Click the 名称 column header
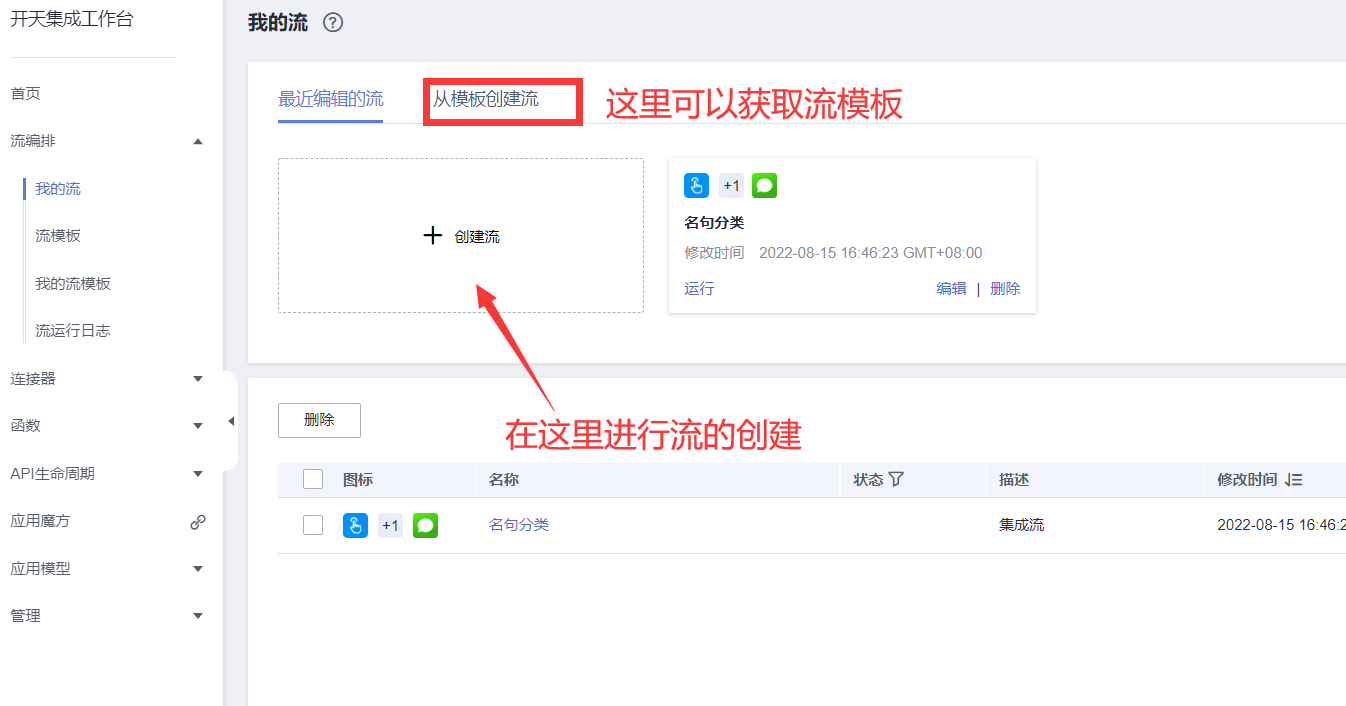Screen dimensions: 1346x706 pos(504,480)
